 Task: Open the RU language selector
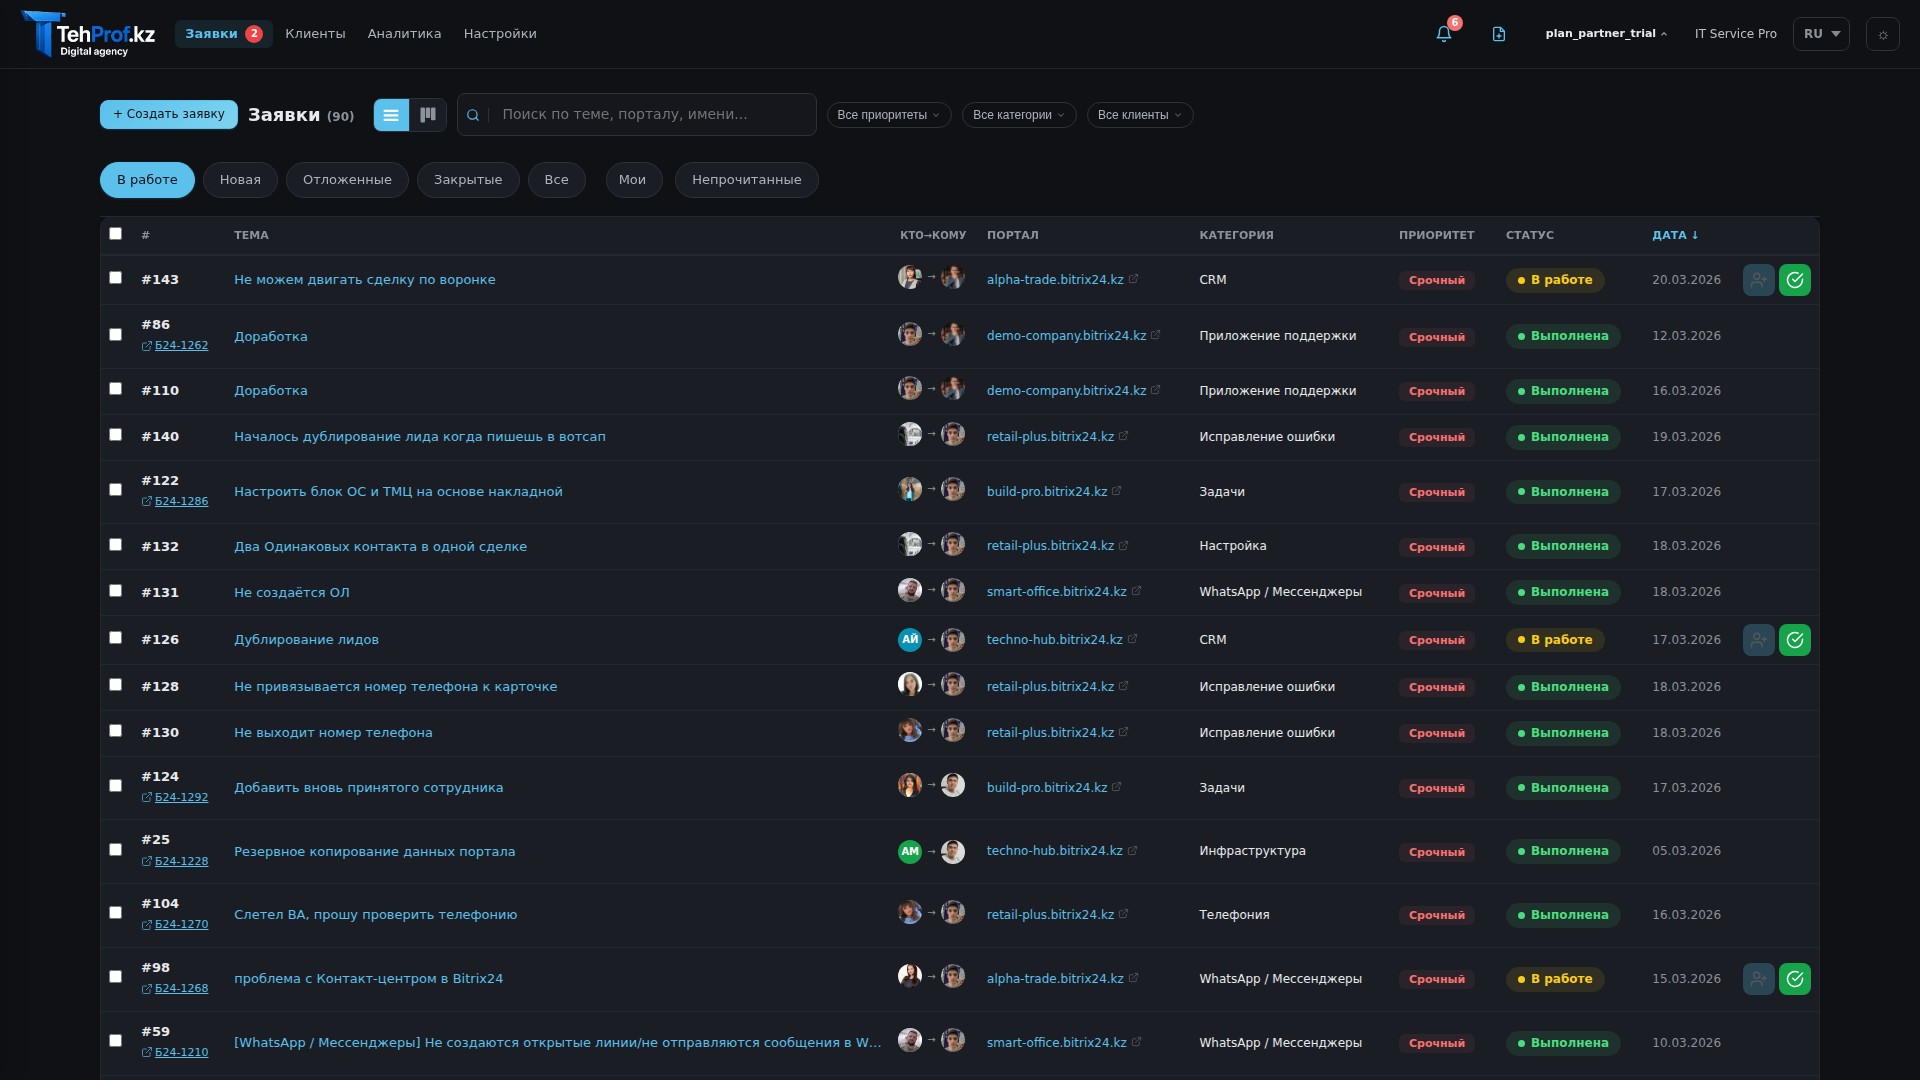coord(1820,34)
